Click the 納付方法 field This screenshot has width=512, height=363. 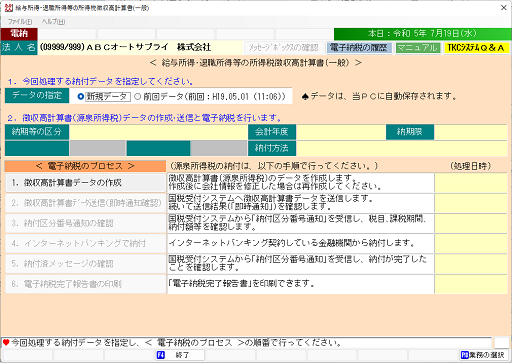(402, 148)
